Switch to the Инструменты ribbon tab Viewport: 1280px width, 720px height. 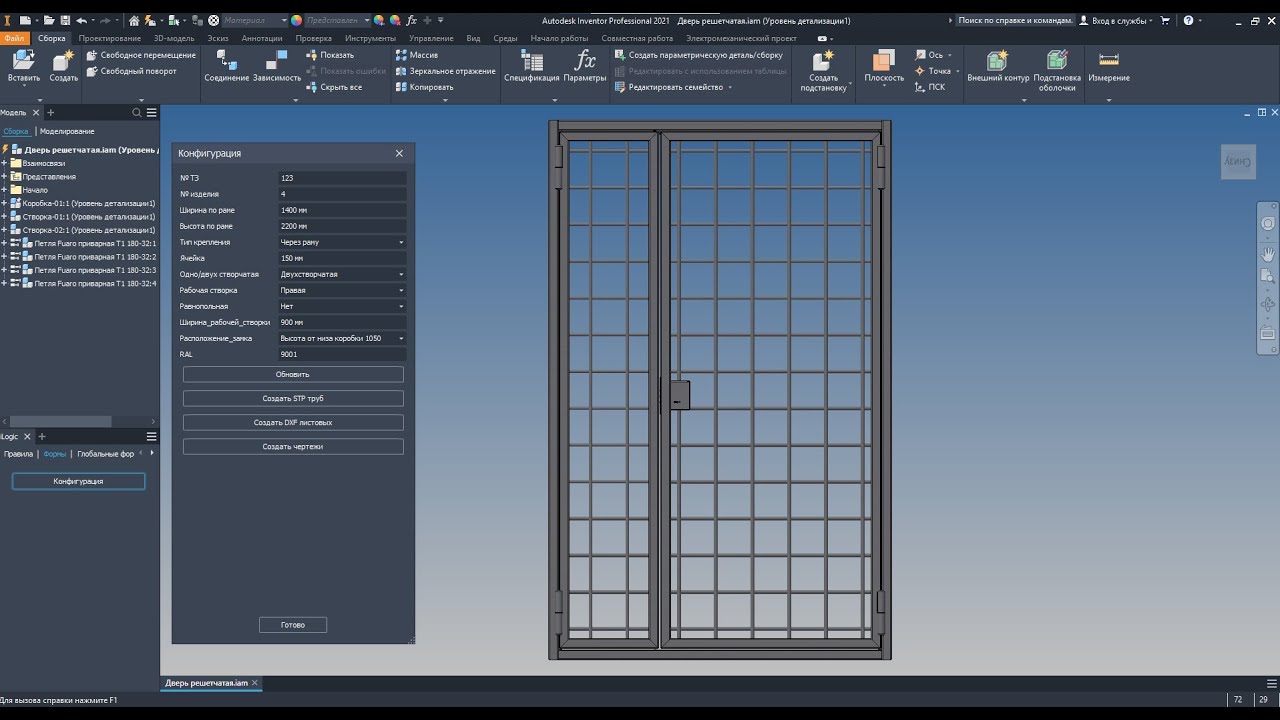click(x=370, y=38)
